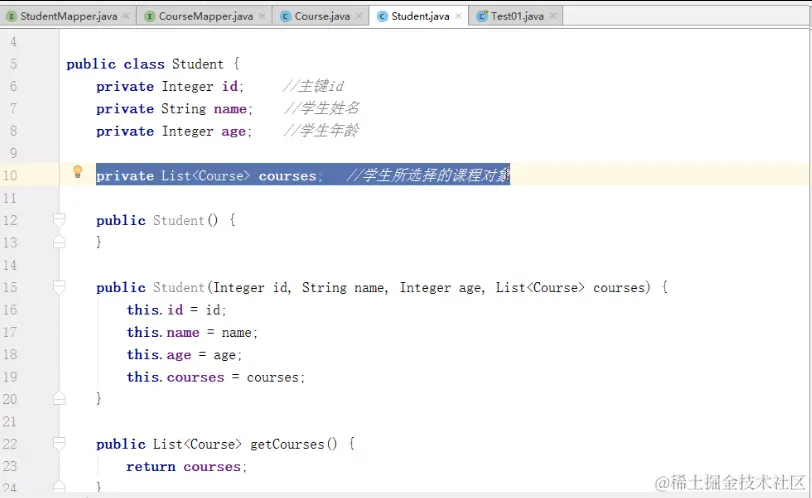This screenshot has height=498, width=812.
Task: Collapse the getCourses() method fold at line 22
Action: click(59, 443)
